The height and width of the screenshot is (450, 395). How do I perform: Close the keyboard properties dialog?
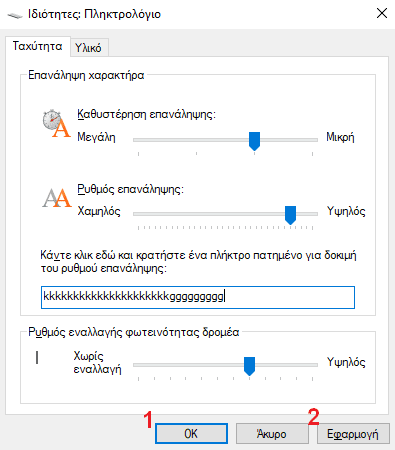382,14
